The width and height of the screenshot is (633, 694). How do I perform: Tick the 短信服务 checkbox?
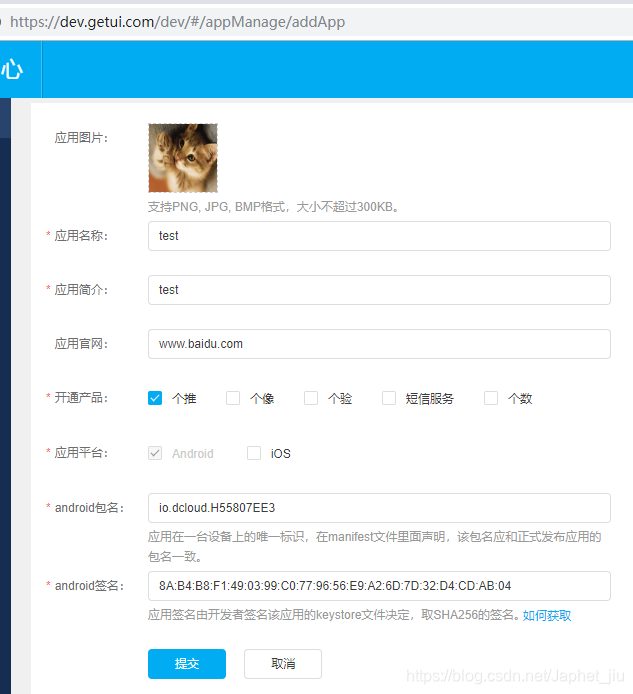tap(389, 398)
